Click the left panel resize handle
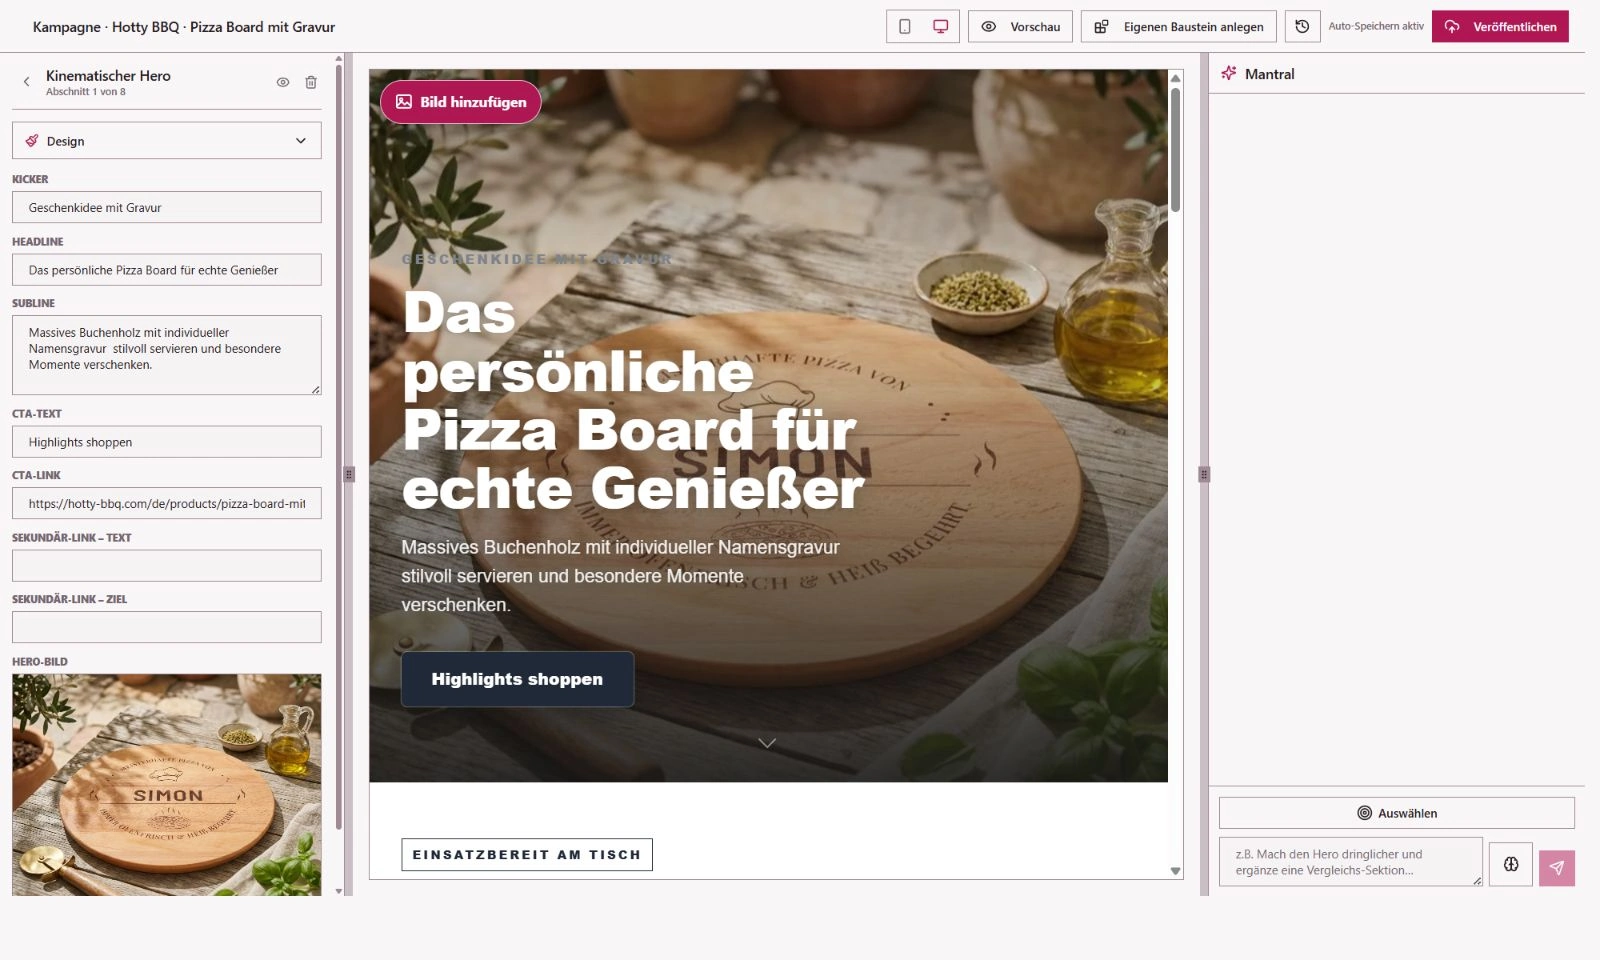 click(349, 474)
